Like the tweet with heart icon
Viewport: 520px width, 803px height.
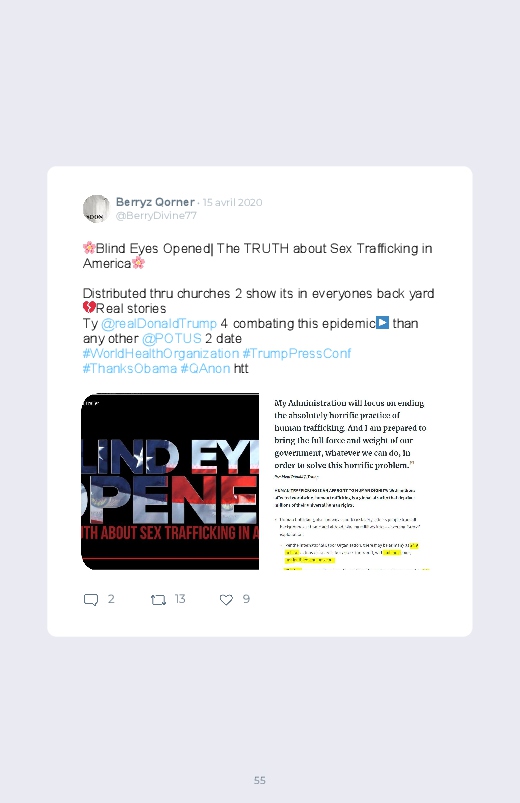pyautogui.click(x=226, y=600)
